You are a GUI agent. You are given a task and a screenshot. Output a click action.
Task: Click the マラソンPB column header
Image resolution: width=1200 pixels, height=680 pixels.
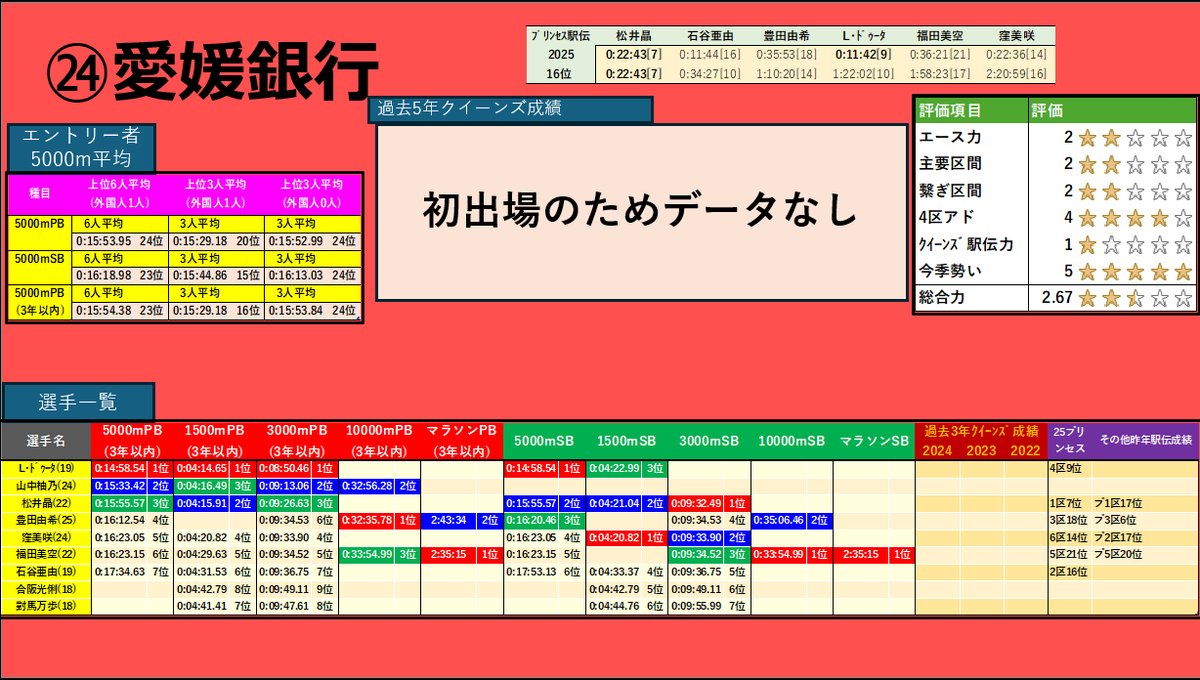pyautogui.click(x=461, y=441)
